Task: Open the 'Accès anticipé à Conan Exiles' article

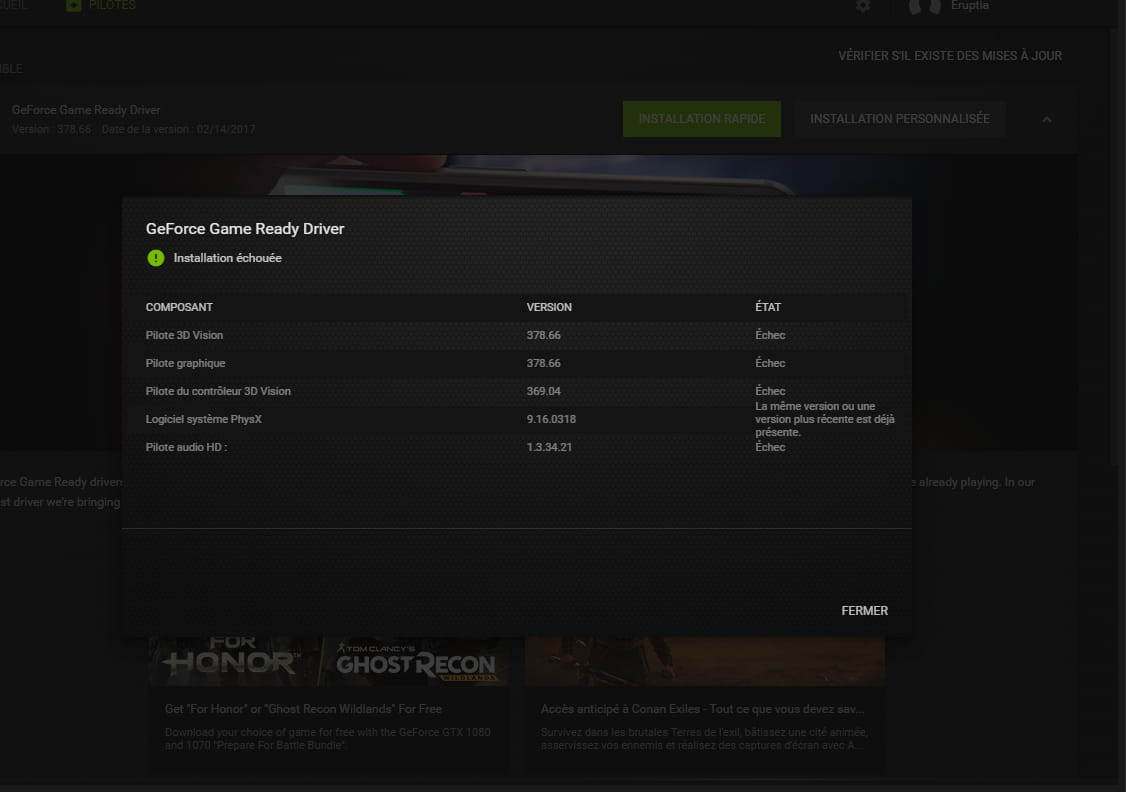Action: coord(702,709)
